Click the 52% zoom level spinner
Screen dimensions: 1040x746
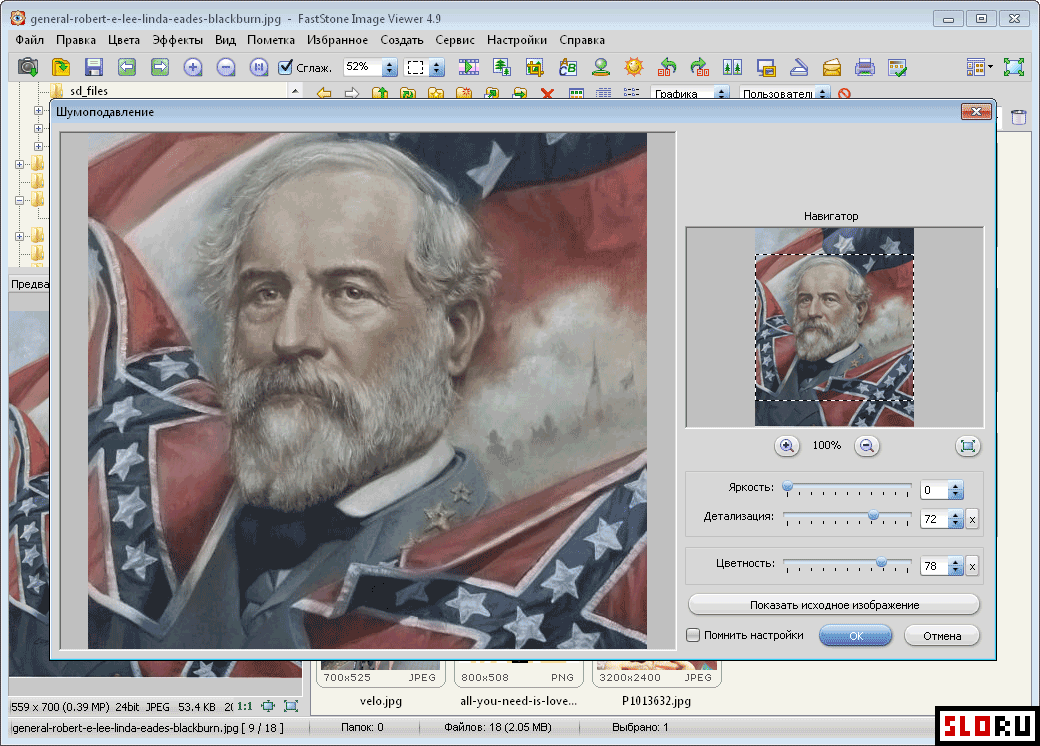(x=390, y=68)
